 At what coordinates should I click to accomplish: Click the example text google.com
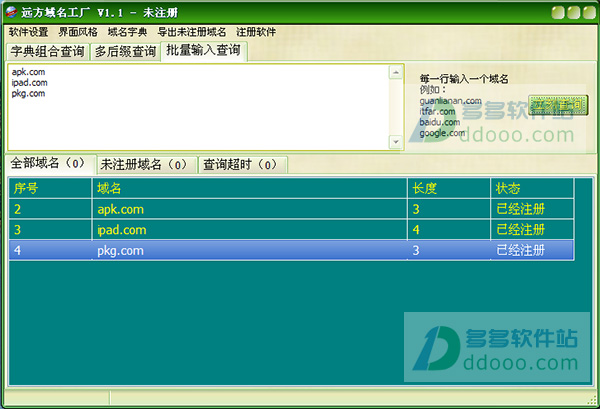tap(442, 133)
